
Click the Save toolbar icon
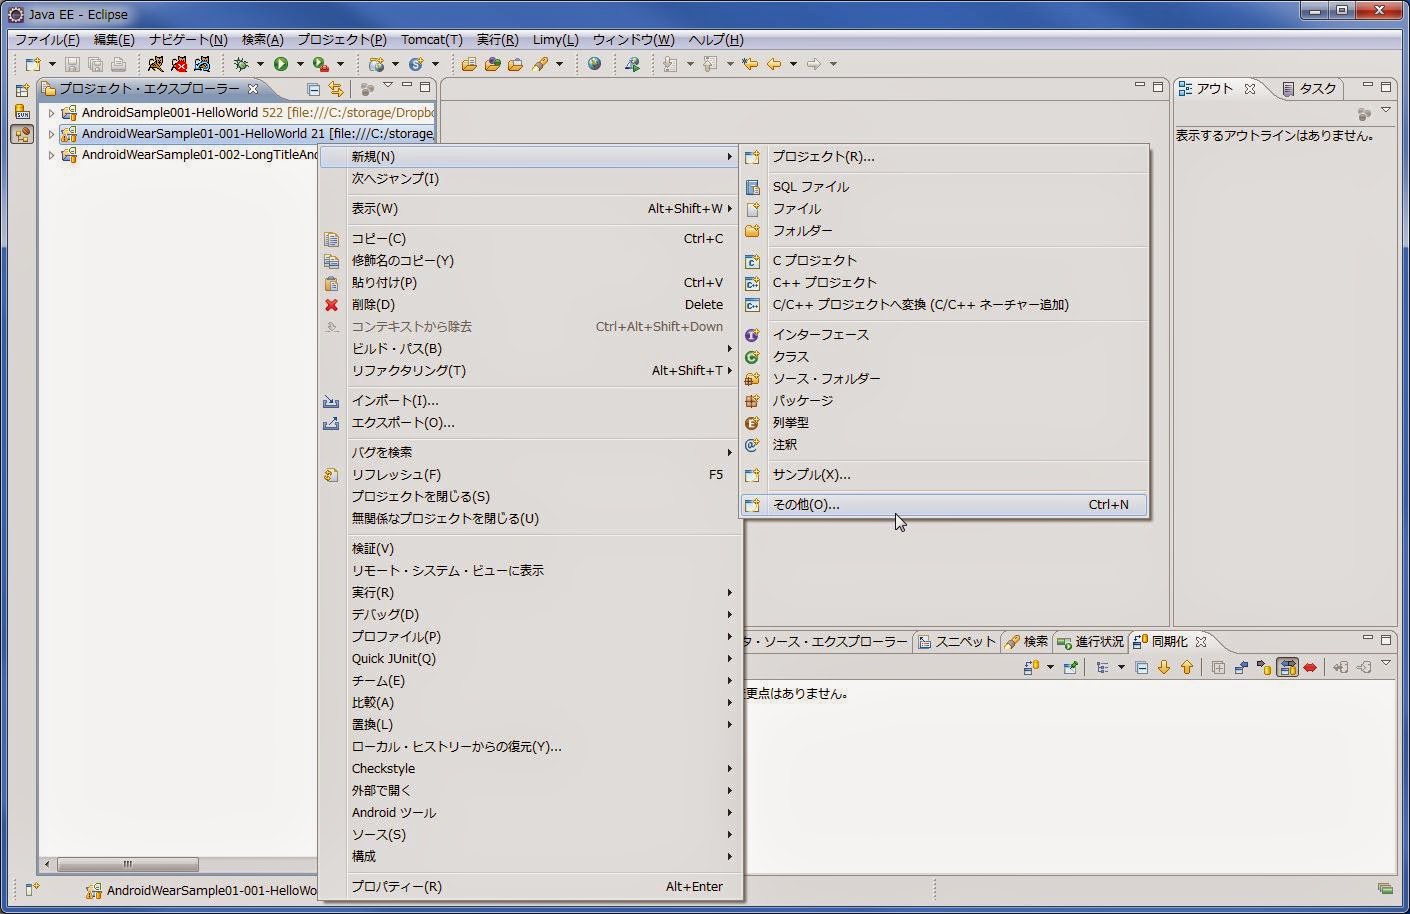point(73,64)
